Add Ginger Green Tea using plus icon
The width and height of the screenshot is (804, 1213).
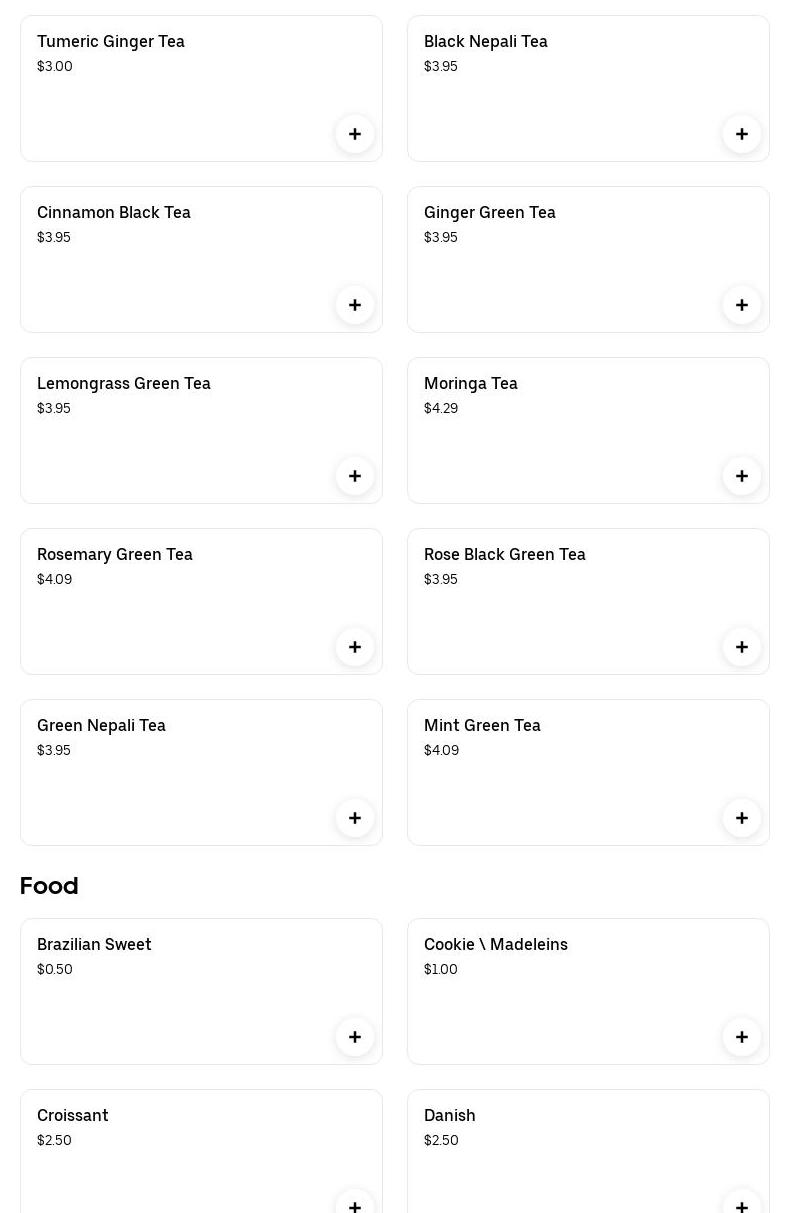coord(742,305)
